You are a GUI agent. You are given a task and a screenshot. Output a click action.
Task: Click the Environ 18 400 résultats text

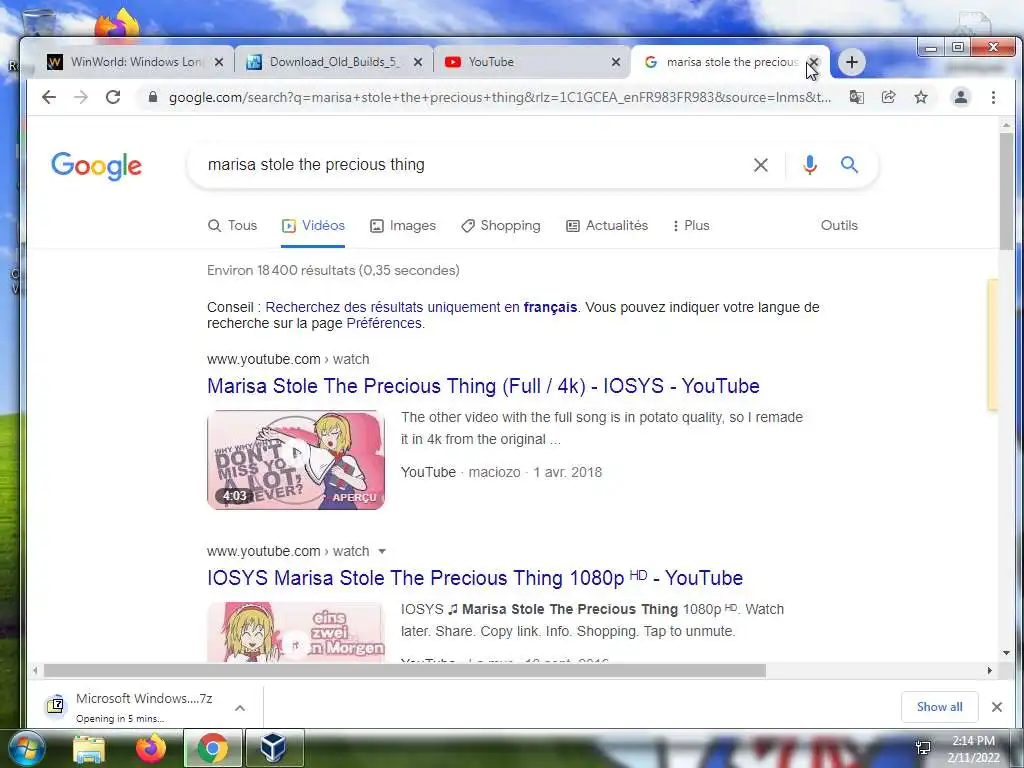point(334,270)
